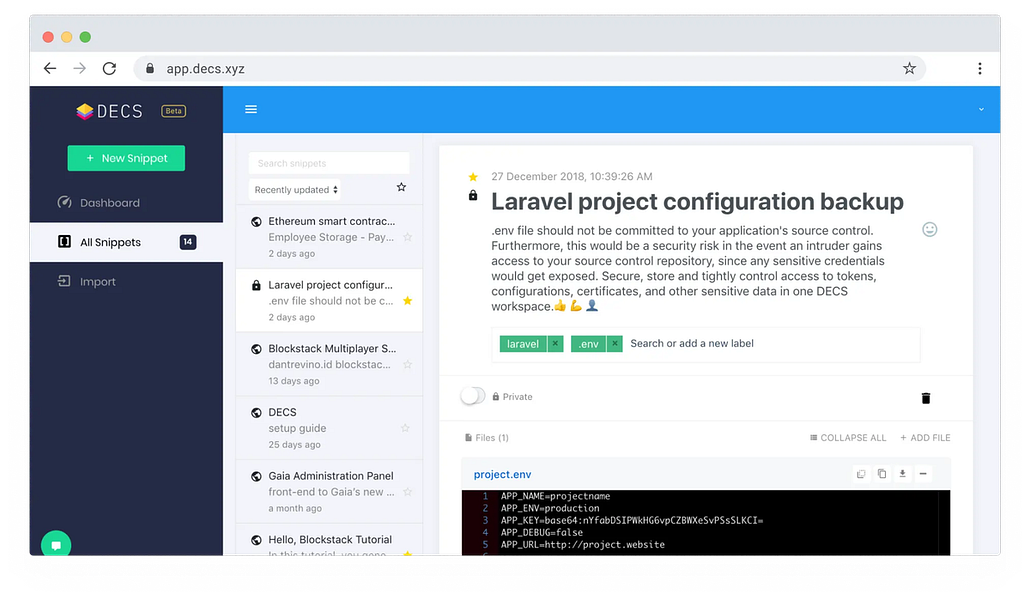1030x600 pixels.
Task: Star the DECS setup guide snippet
Action: [405, 428]
